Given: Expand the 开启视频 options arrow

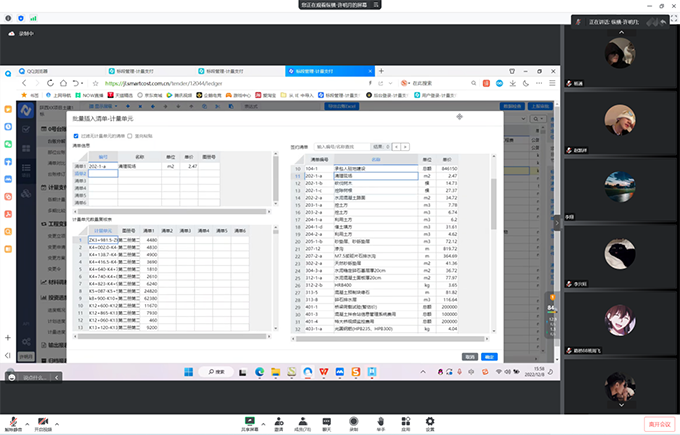Looking at the screenshot, I should (57, 419).
